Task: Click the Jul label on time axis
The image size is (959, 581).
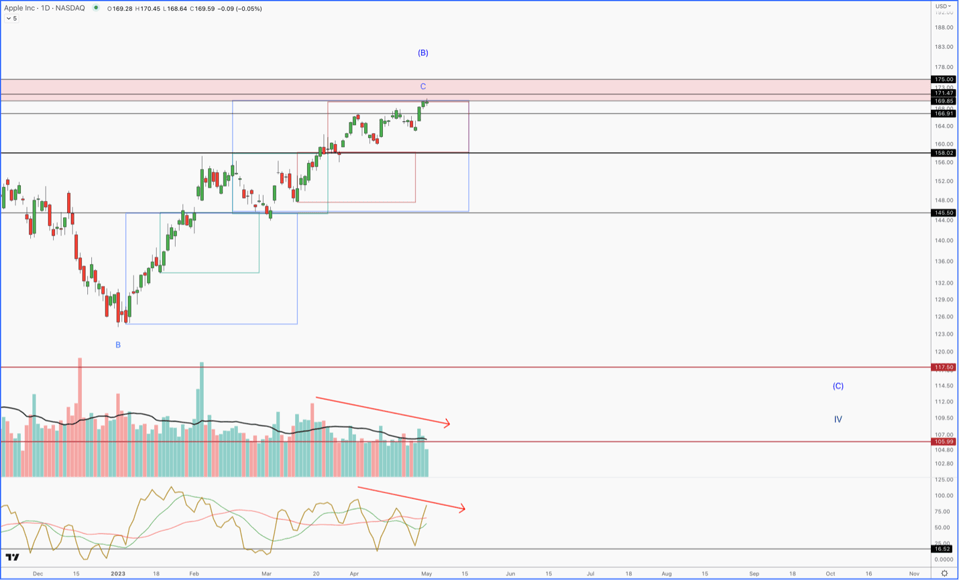Action: (x=591, y=574)
